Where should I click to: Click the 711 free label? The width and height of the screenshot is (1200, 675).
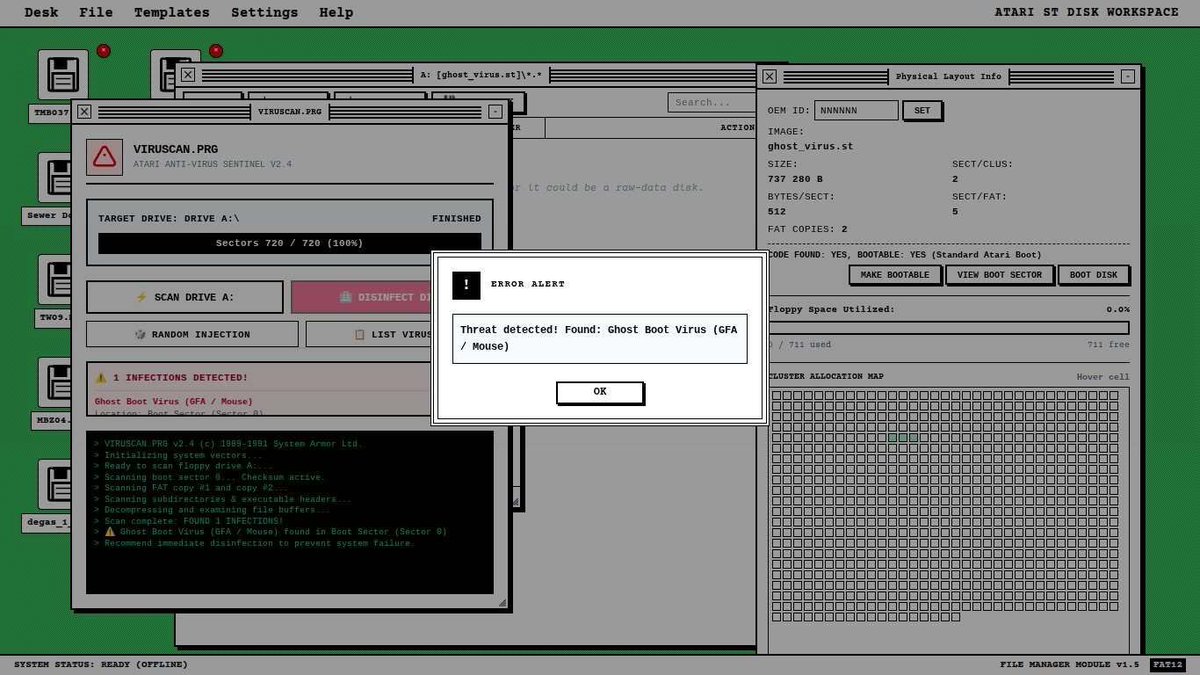pos(1108,345)
